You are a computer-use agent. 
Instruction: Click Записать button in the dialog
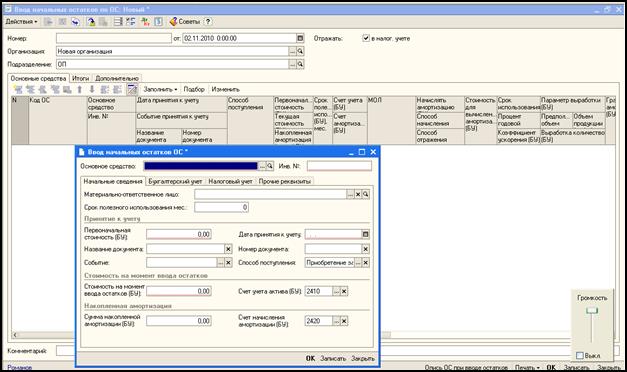(333, 358)
